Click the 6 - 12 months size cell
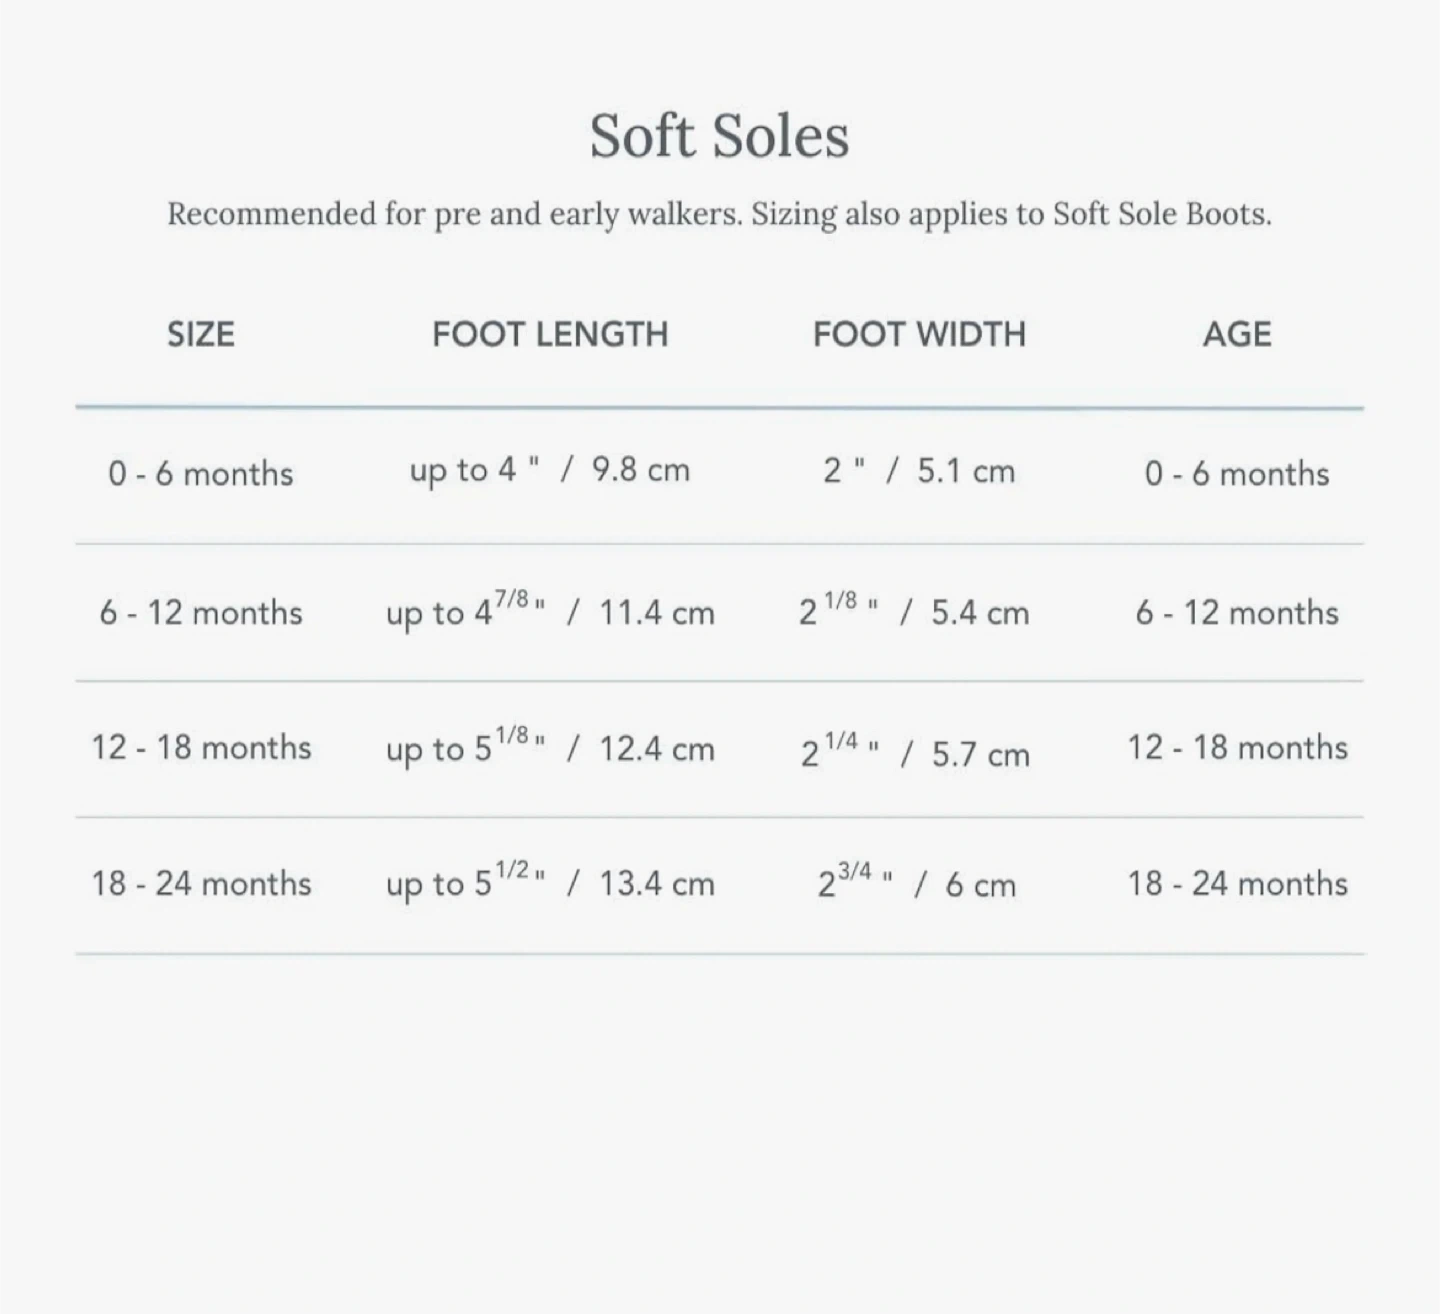Image resolution: width=1440 pixels, height=1314 pixels. coord(201,612)
